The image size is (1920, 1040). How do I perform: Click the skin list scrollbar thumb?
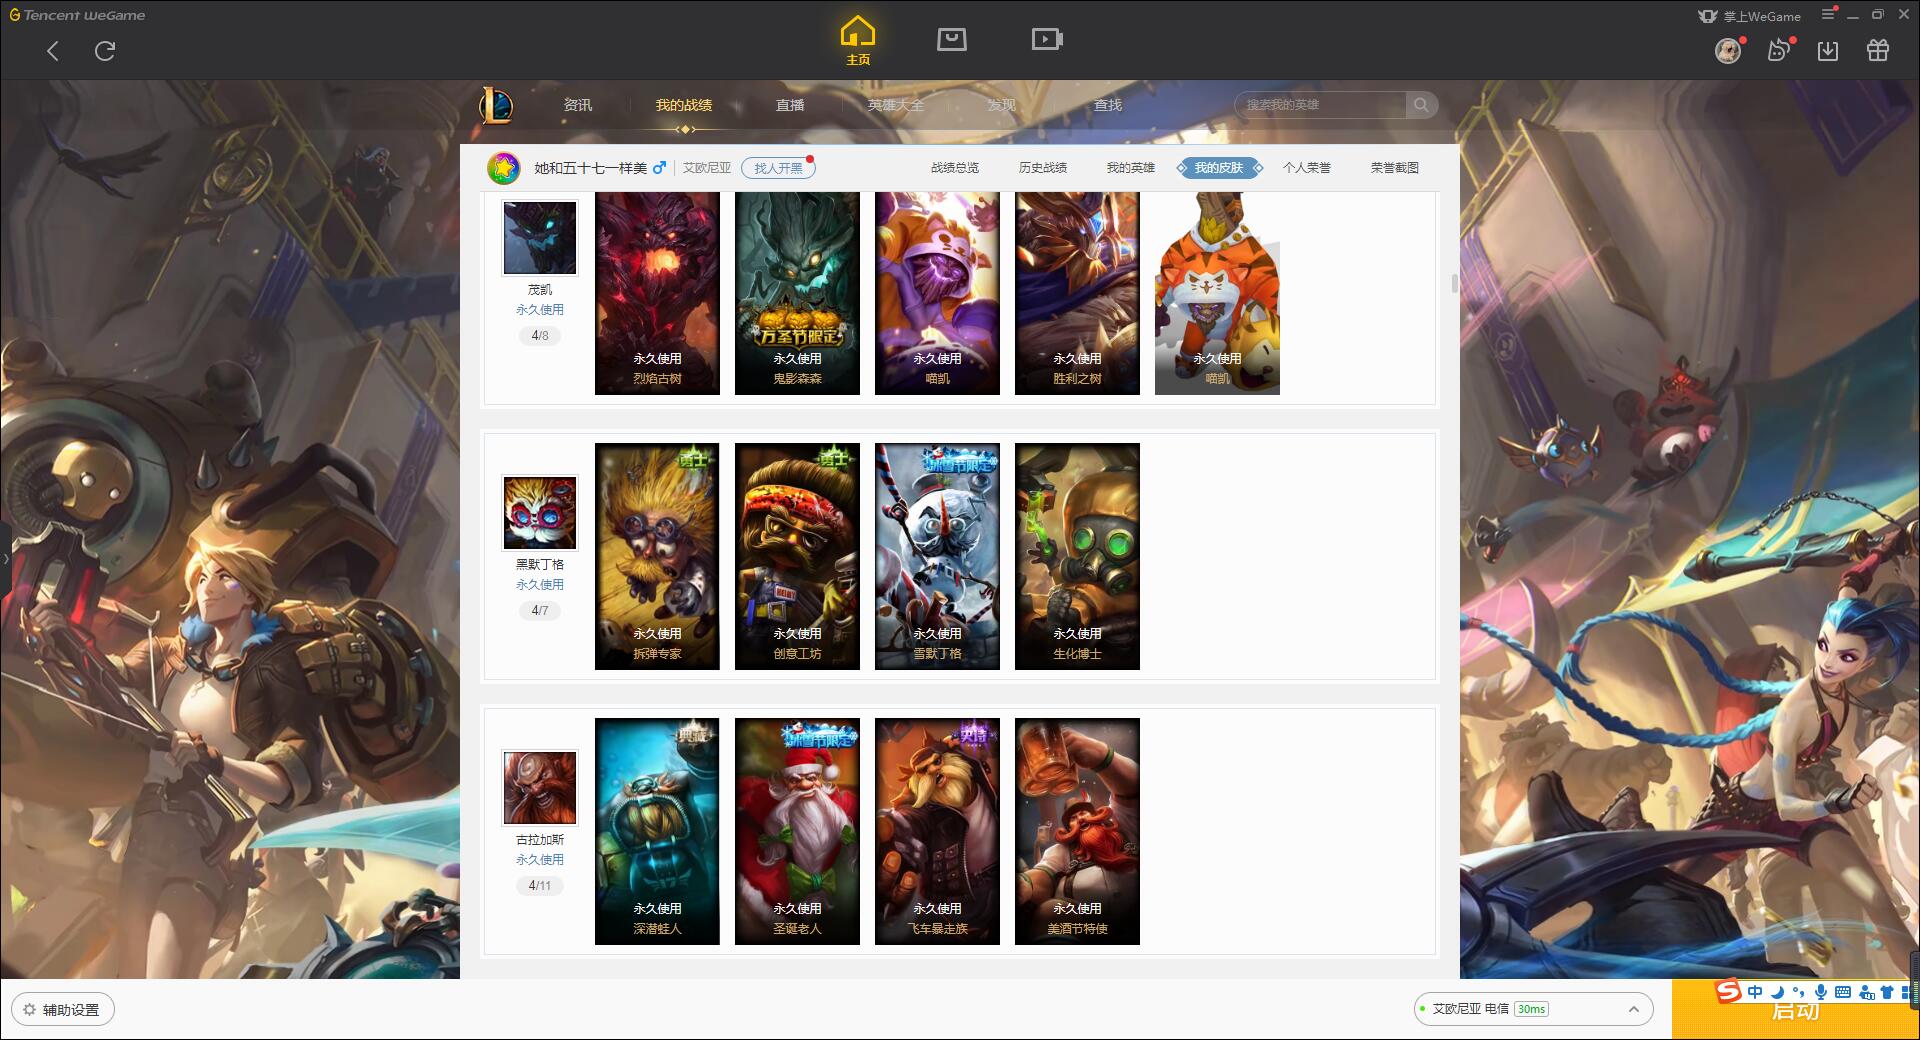pos(1455,283)
